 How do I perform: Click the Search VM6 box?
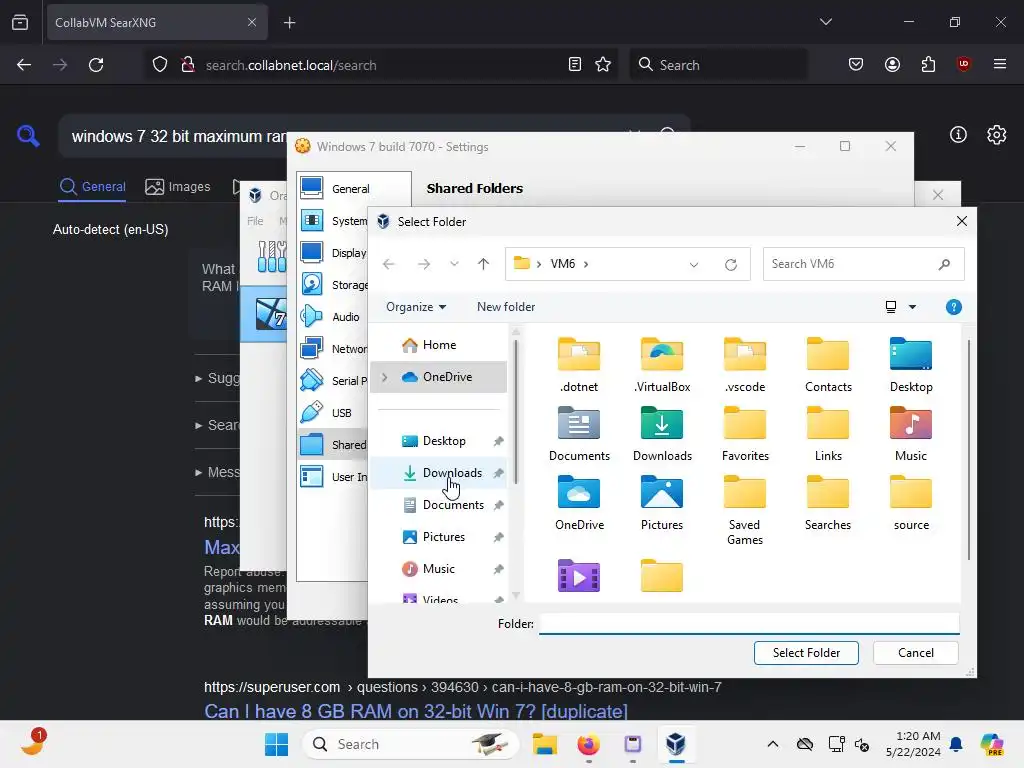tap(863, 264)
